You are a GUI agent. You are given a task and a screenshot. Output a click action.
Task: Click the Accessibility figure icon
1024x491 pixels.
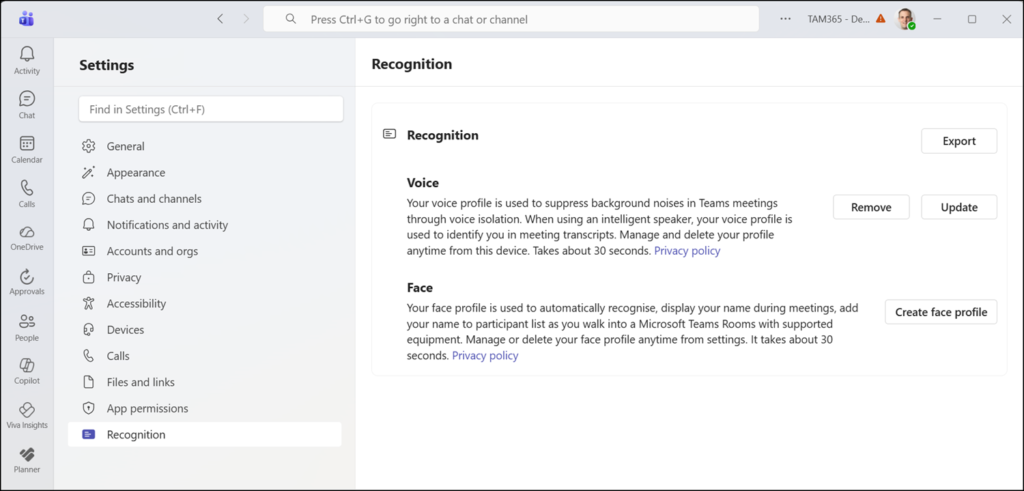coord(89,304)
